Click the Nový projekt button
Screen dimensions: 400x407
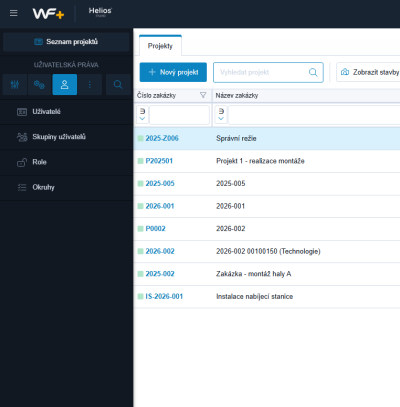[173, 72]
